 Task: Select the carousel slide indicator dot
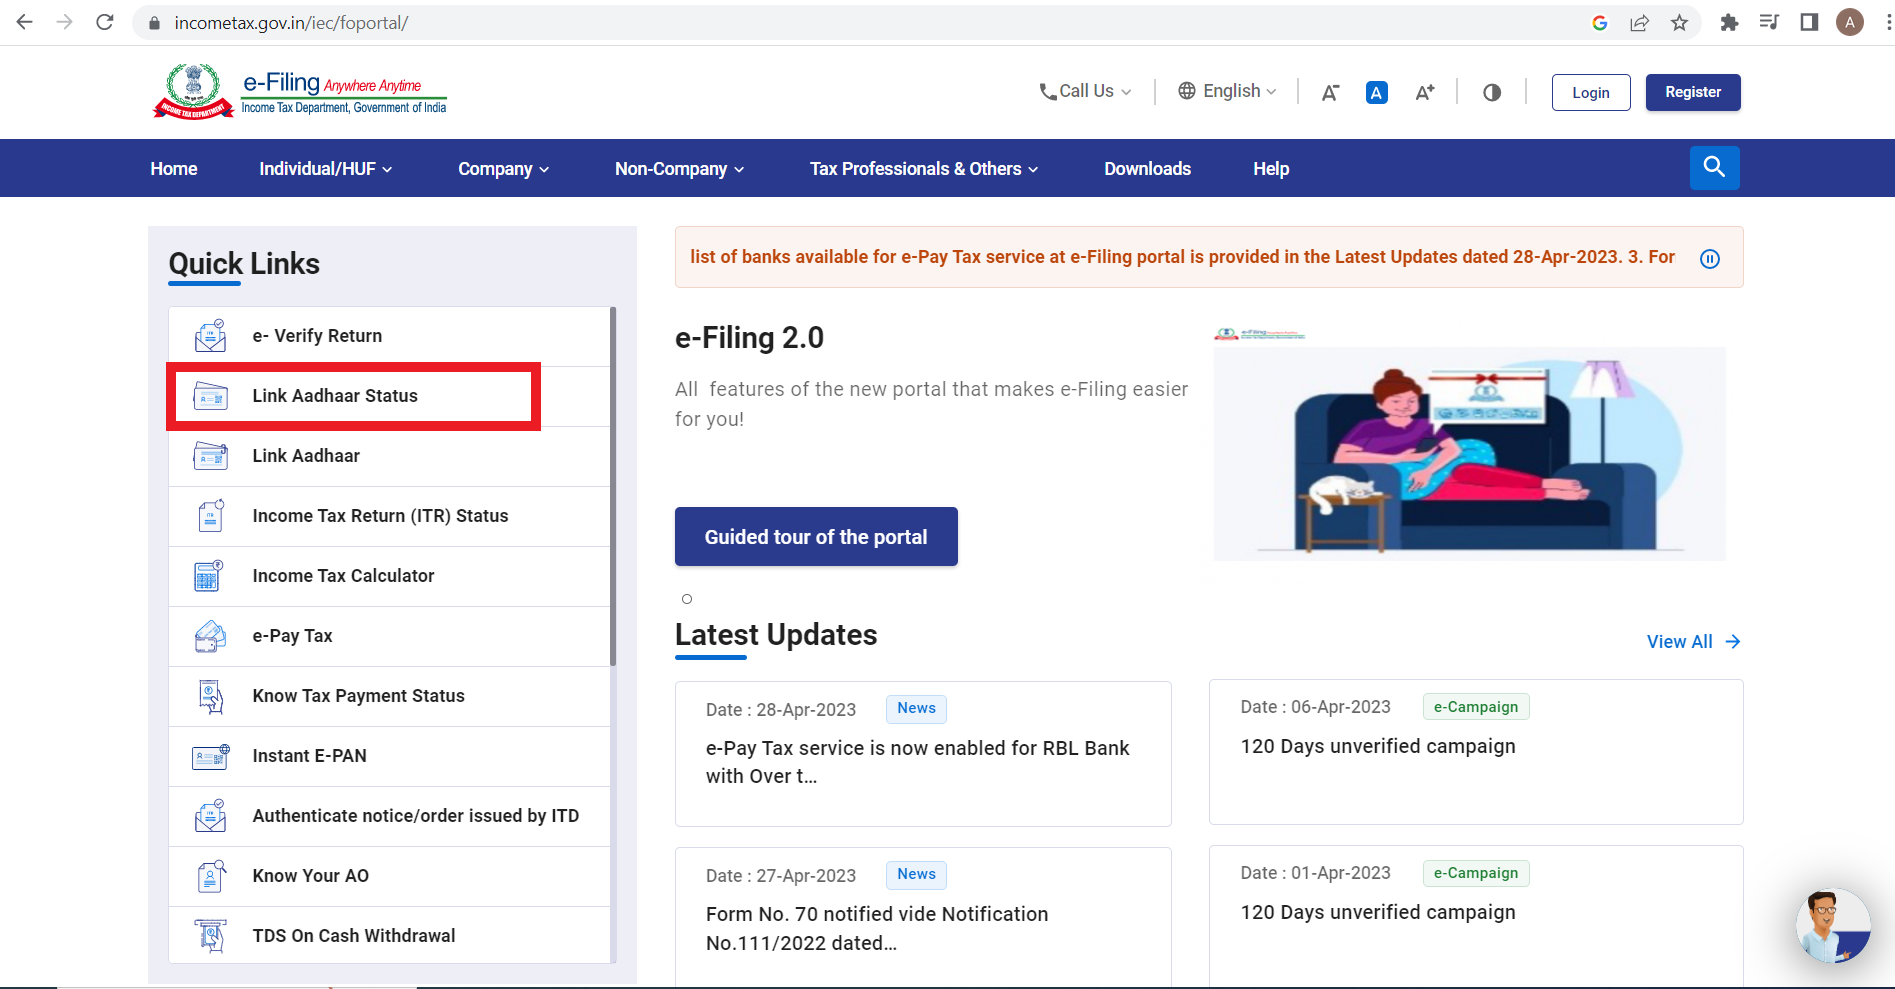pyautogui.click(x=687, y=599)
